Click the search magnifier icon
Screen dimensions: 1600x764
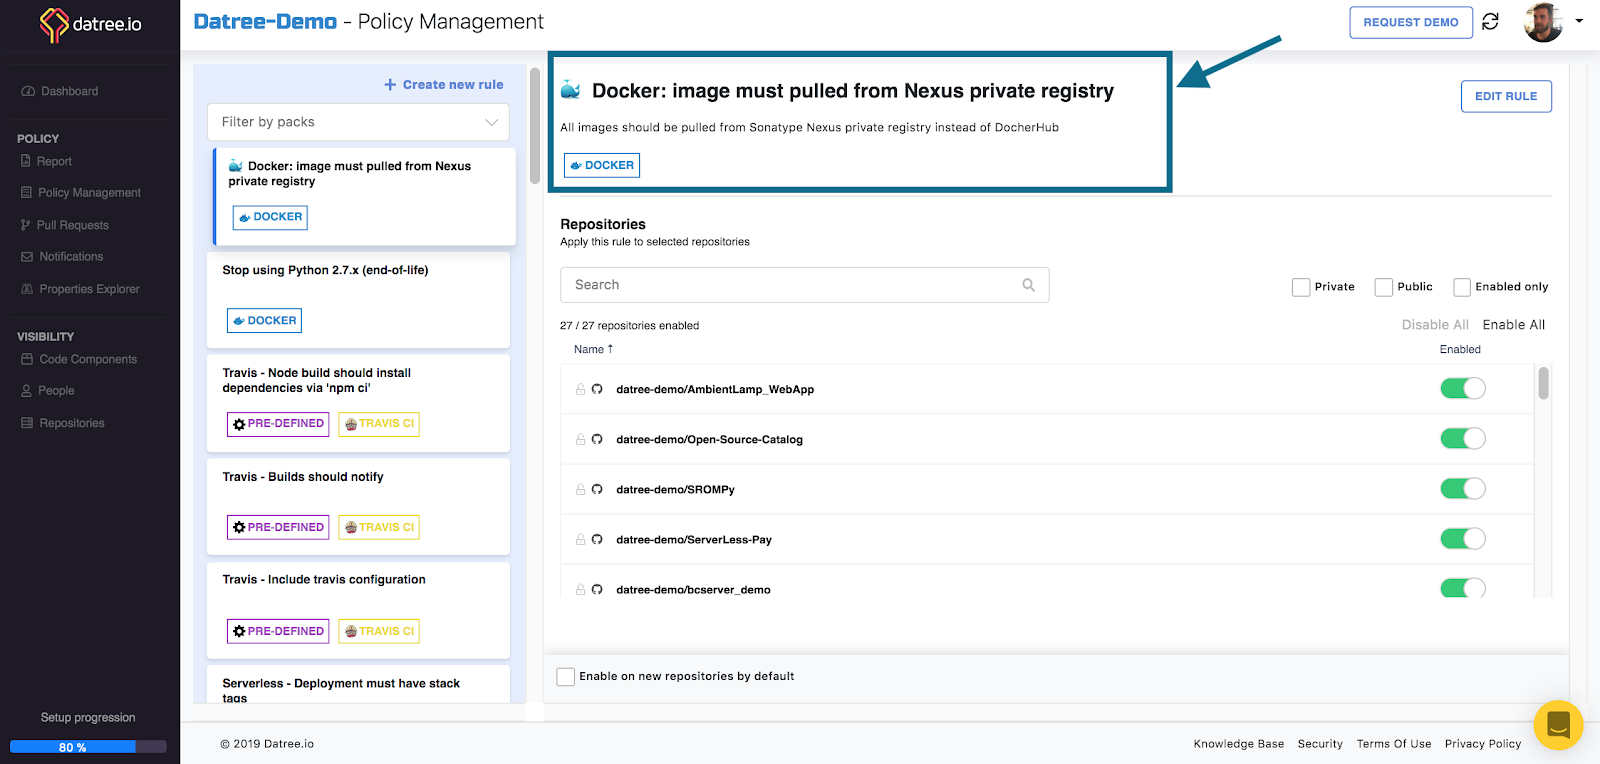click(1028, 285)
